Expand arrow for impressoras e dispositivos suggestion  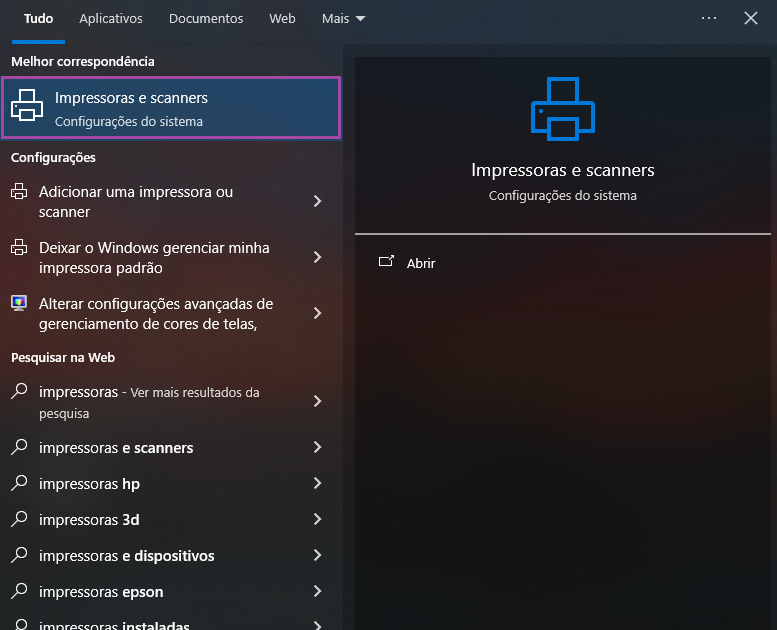318,555
